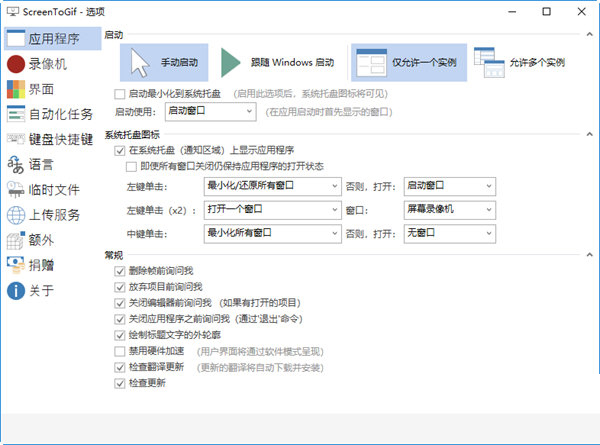This screenshot has width=600, height=445.
Task: Open 左键单击 row's 否则打开 dropdown
Action: [x=450, y=186]
